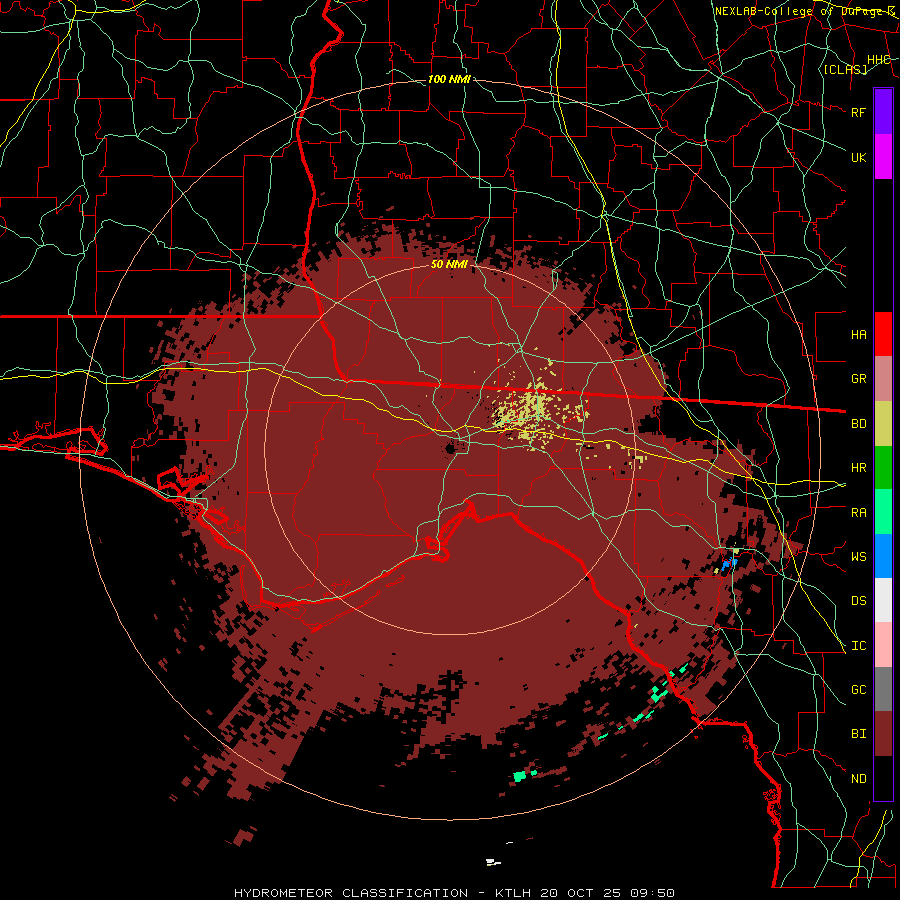The width and height of the screenshot is (900, 900).
Task: Click the blue wet snow echo cluster
Action: point(730,563)
